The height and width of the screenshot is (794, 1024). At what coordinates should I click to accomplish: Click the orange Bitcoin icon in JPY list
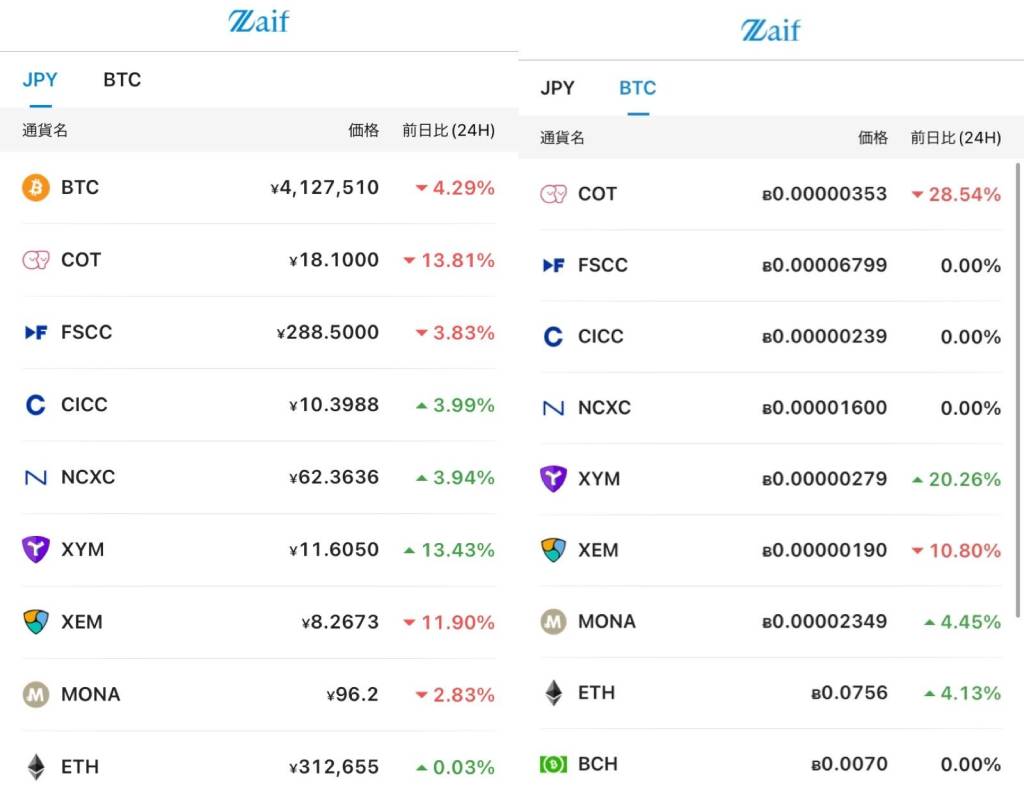(x=36, y=188)
